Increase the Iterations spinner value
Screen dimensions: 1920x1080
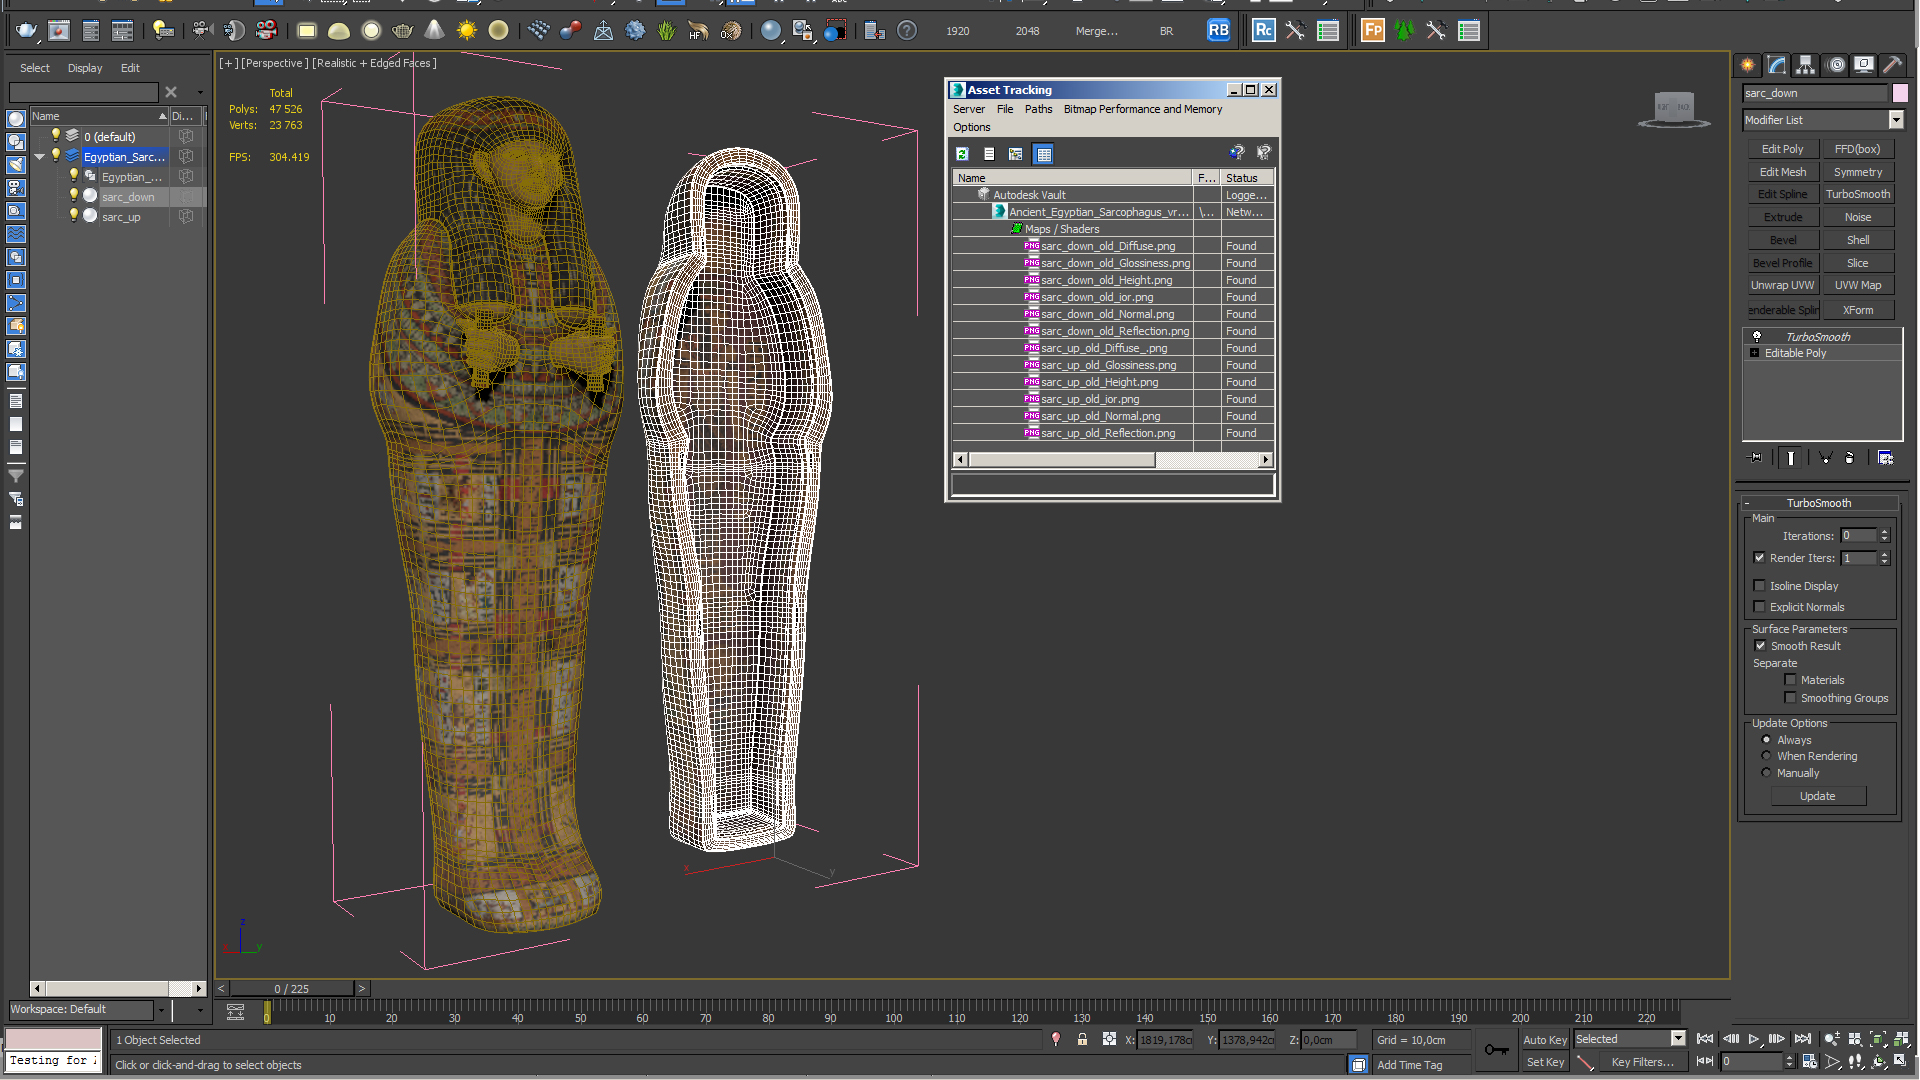(x=1885, y=532)
